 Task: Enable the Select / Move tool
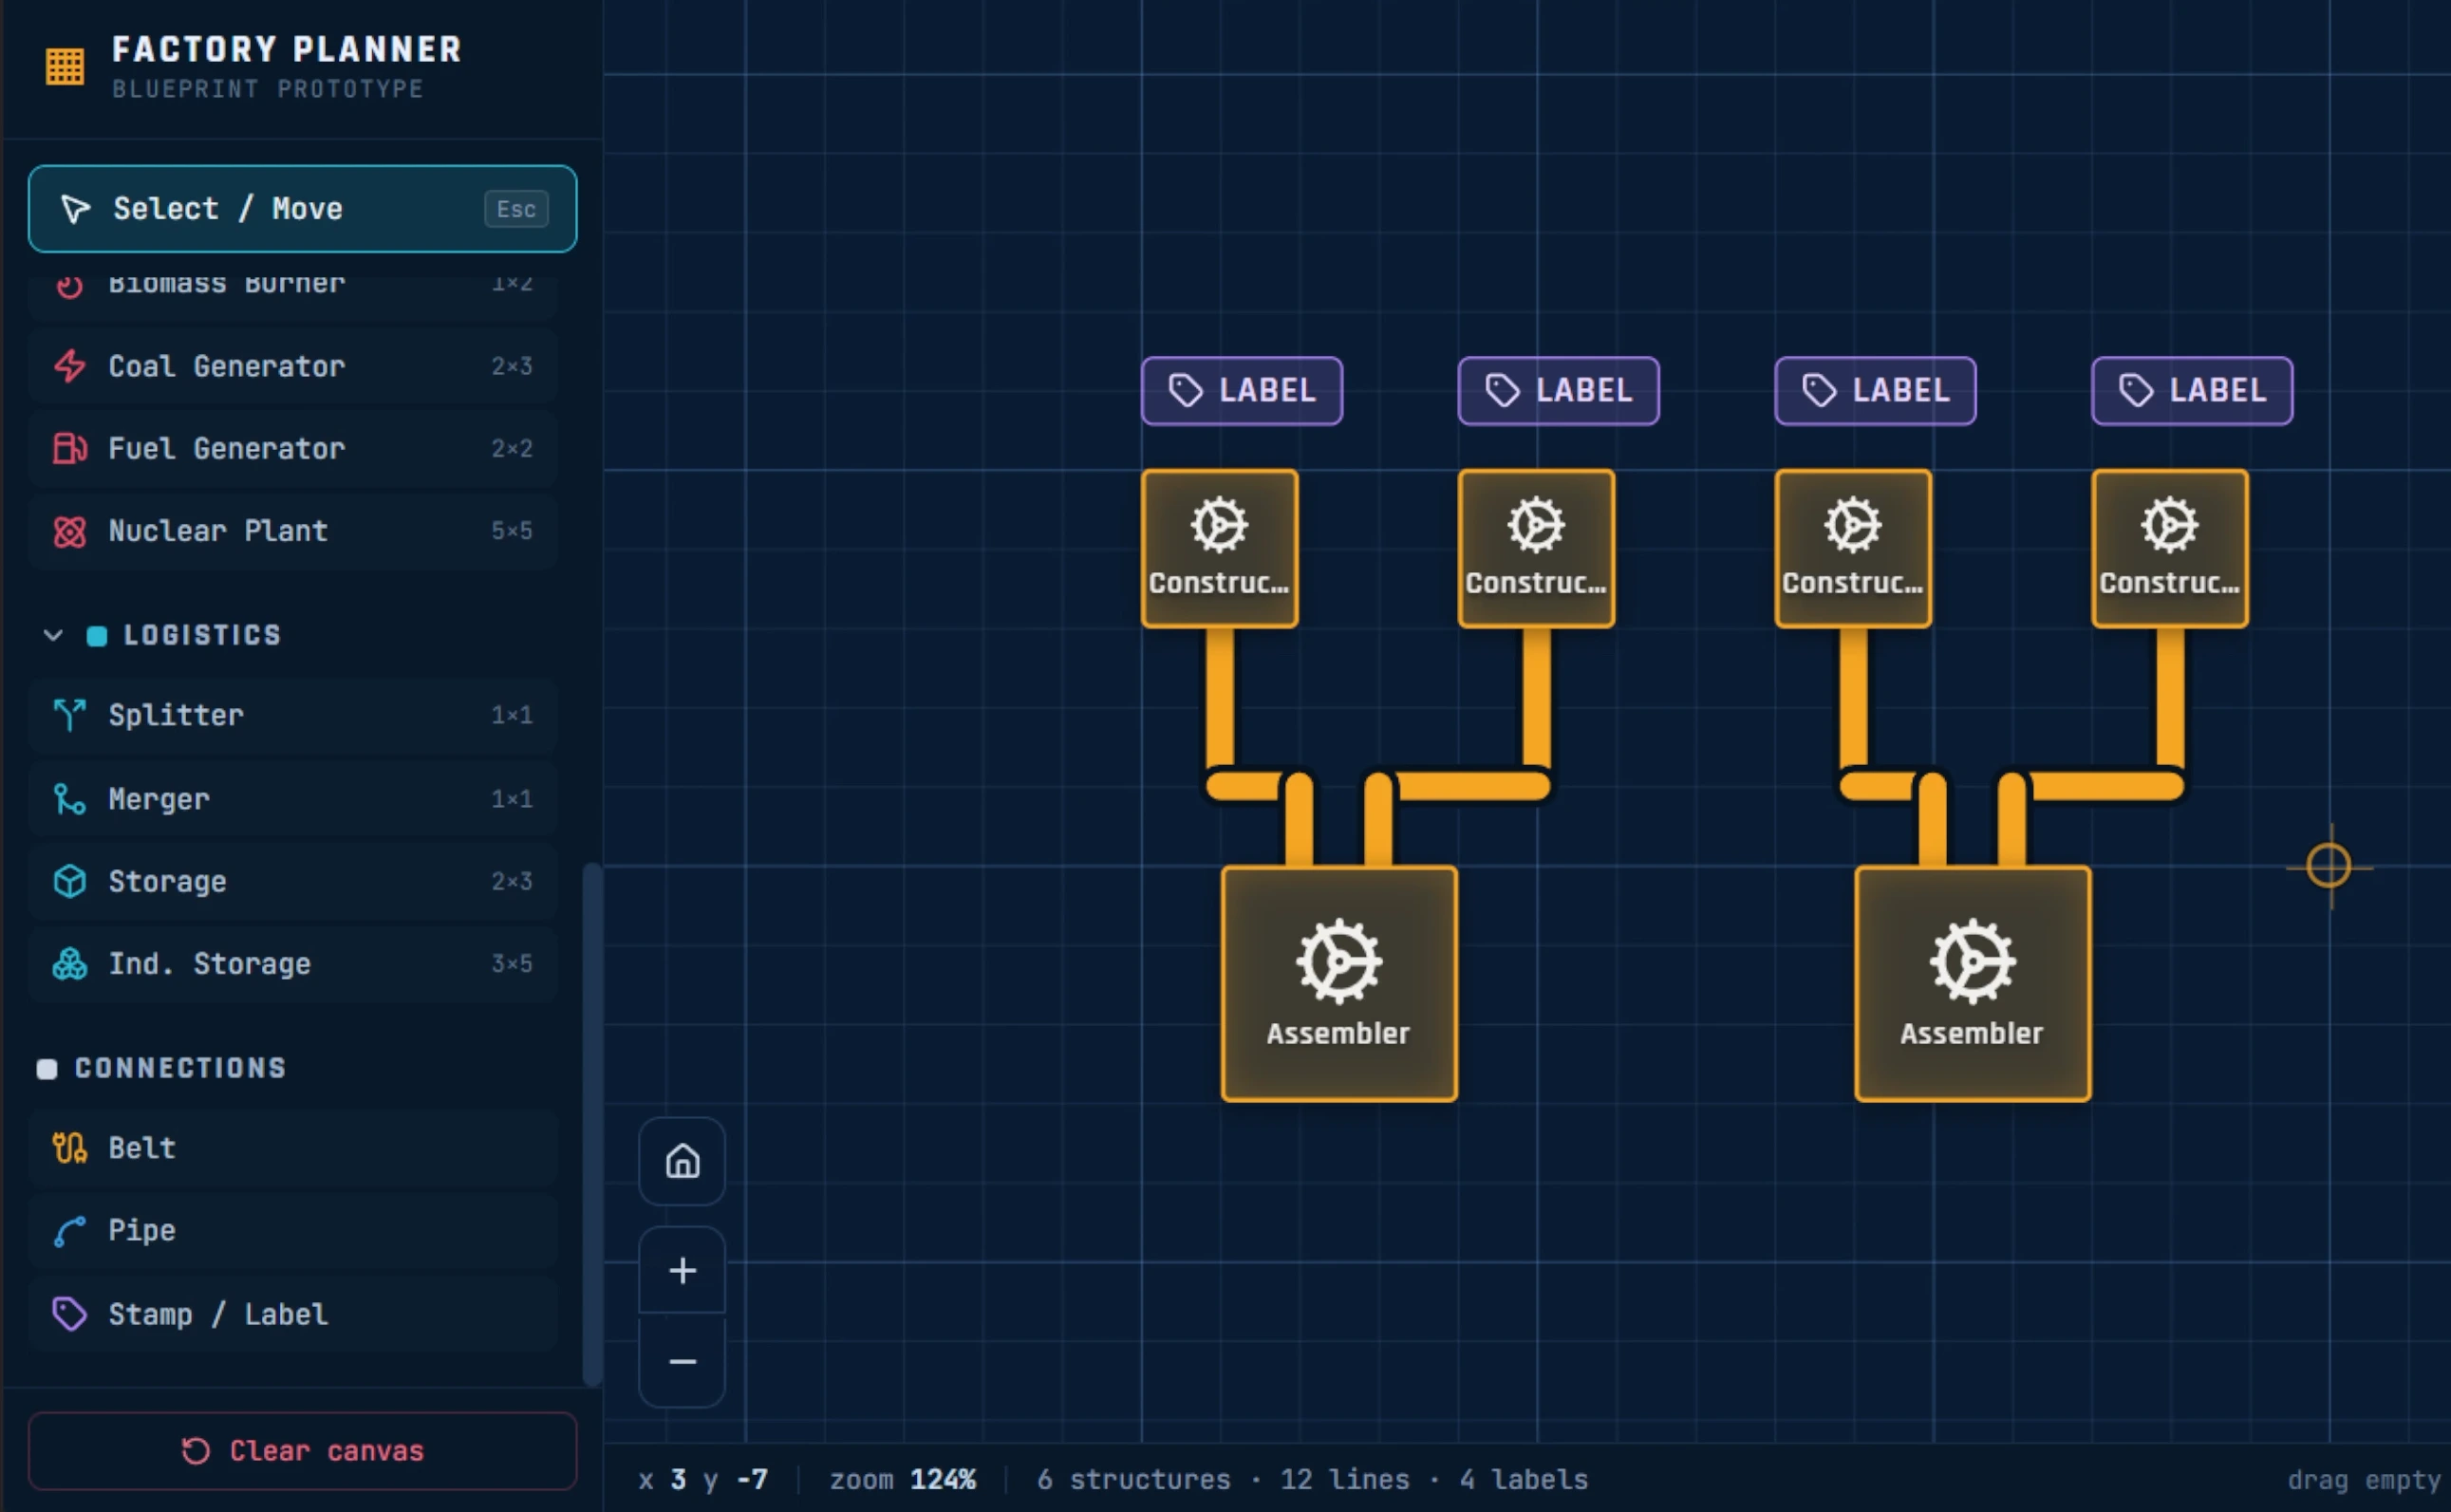pos(303,208)
